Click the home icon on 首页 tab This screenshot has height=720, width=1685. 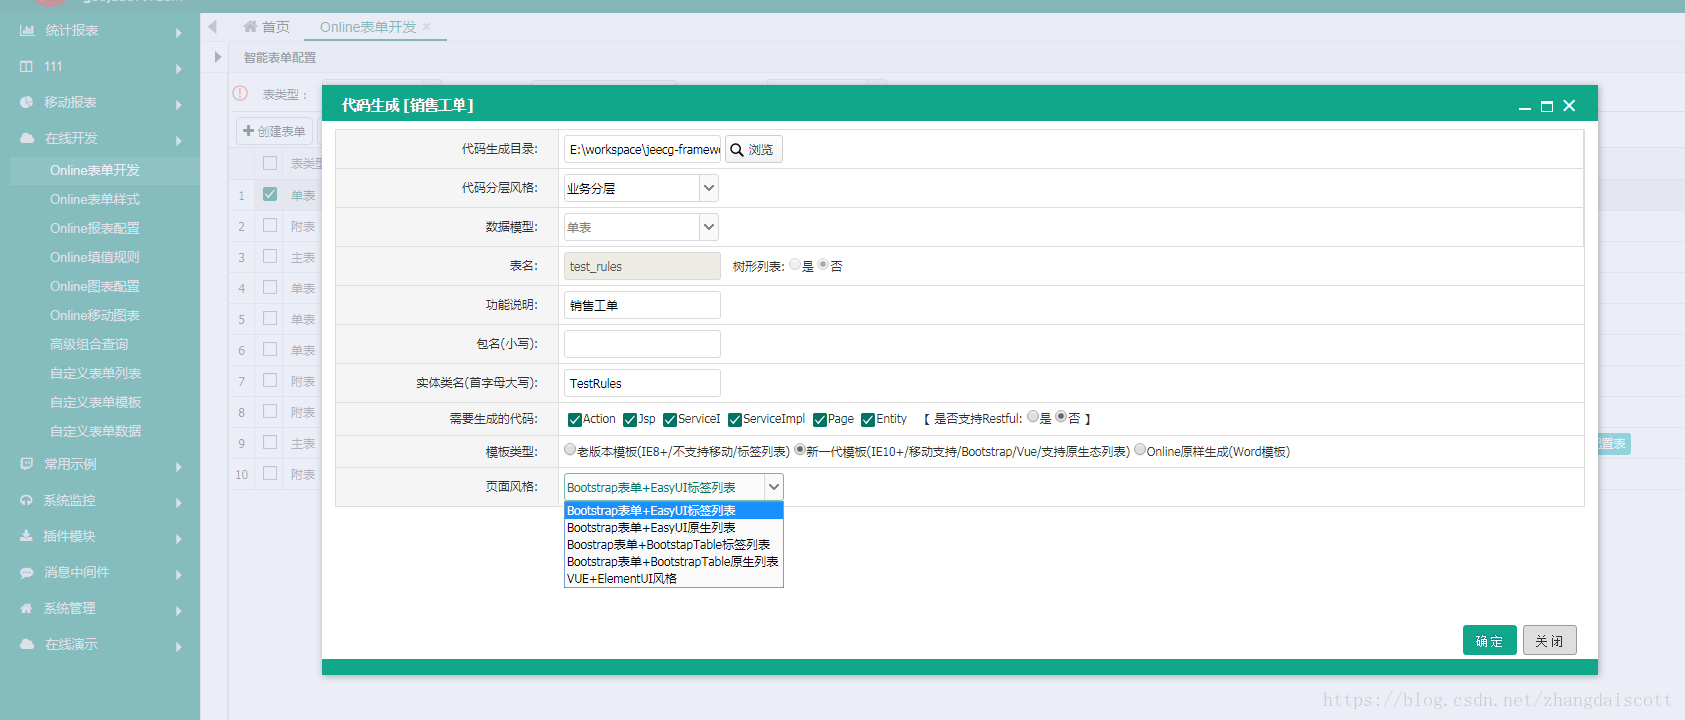coord(250,27)
